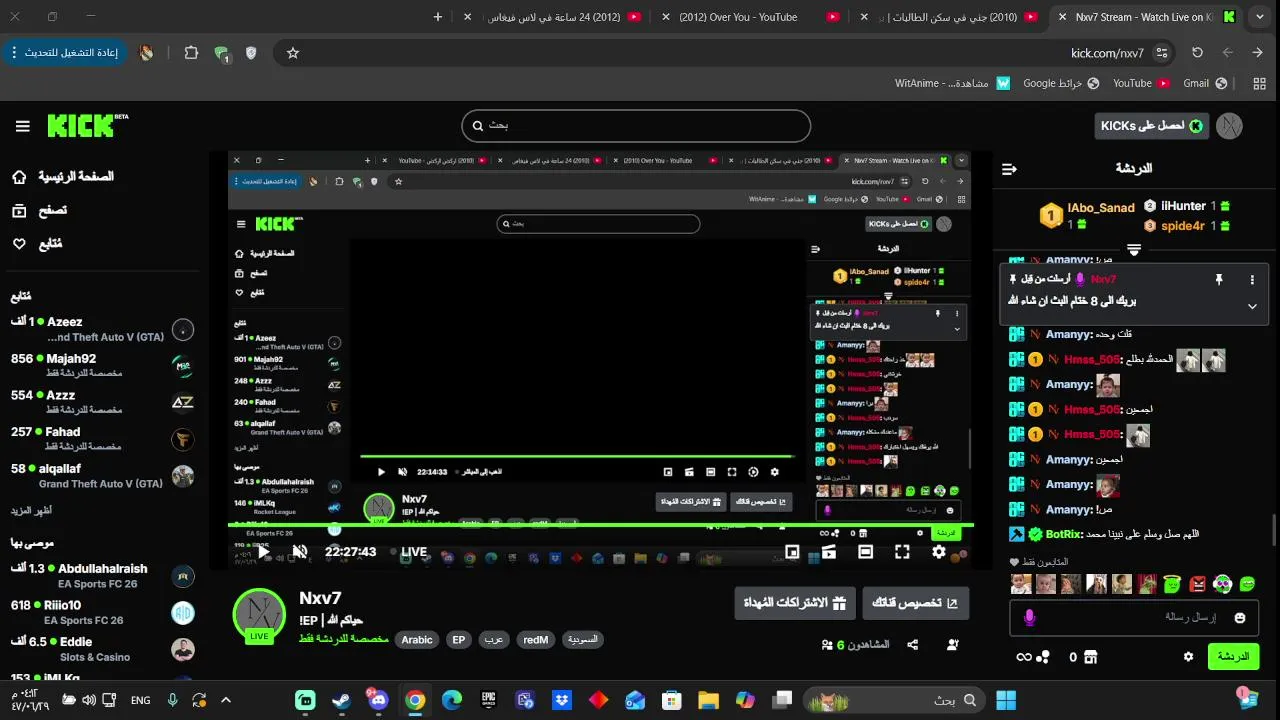
Task: Click the Kick search field
Action: [636, 126]
